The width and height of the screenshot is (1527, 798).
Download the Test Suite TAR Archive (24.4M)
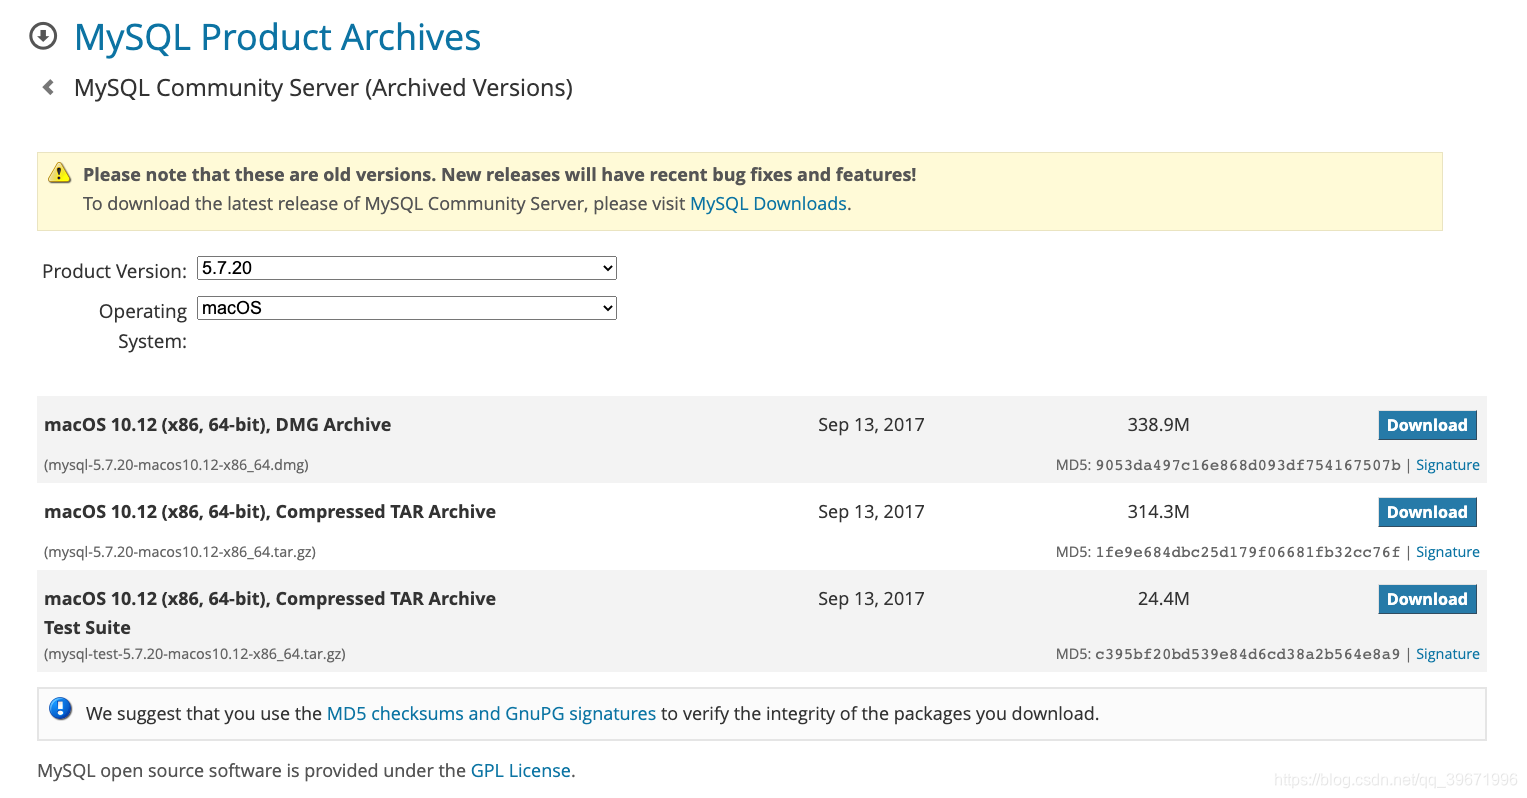[x=1427, y=599]
